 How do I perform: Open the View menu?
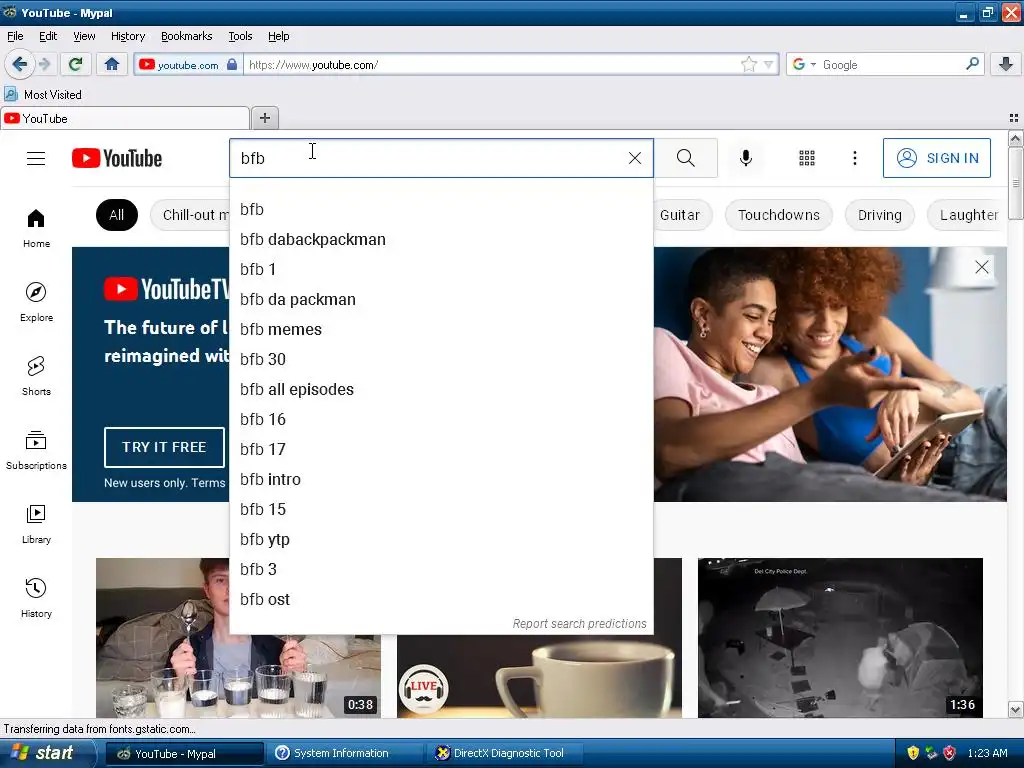click(x=84, y=36)
